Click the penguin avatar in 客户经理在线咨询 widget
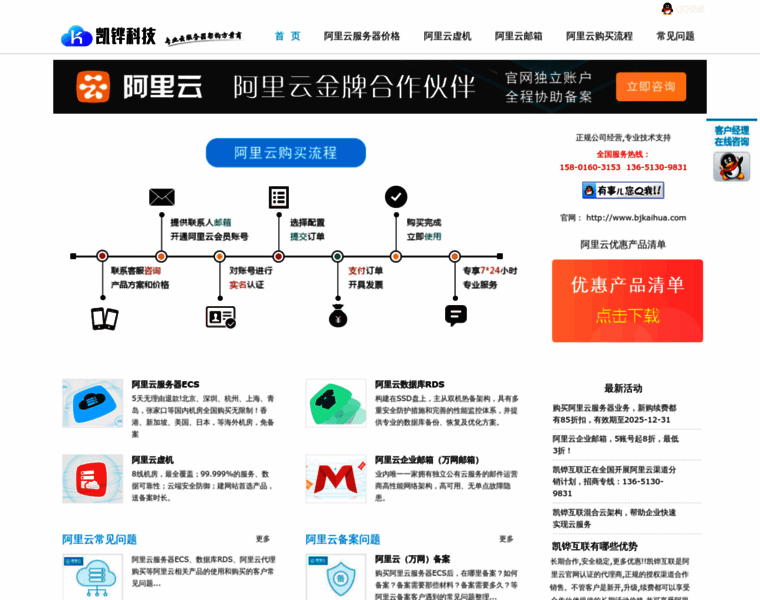 (731, 166)
